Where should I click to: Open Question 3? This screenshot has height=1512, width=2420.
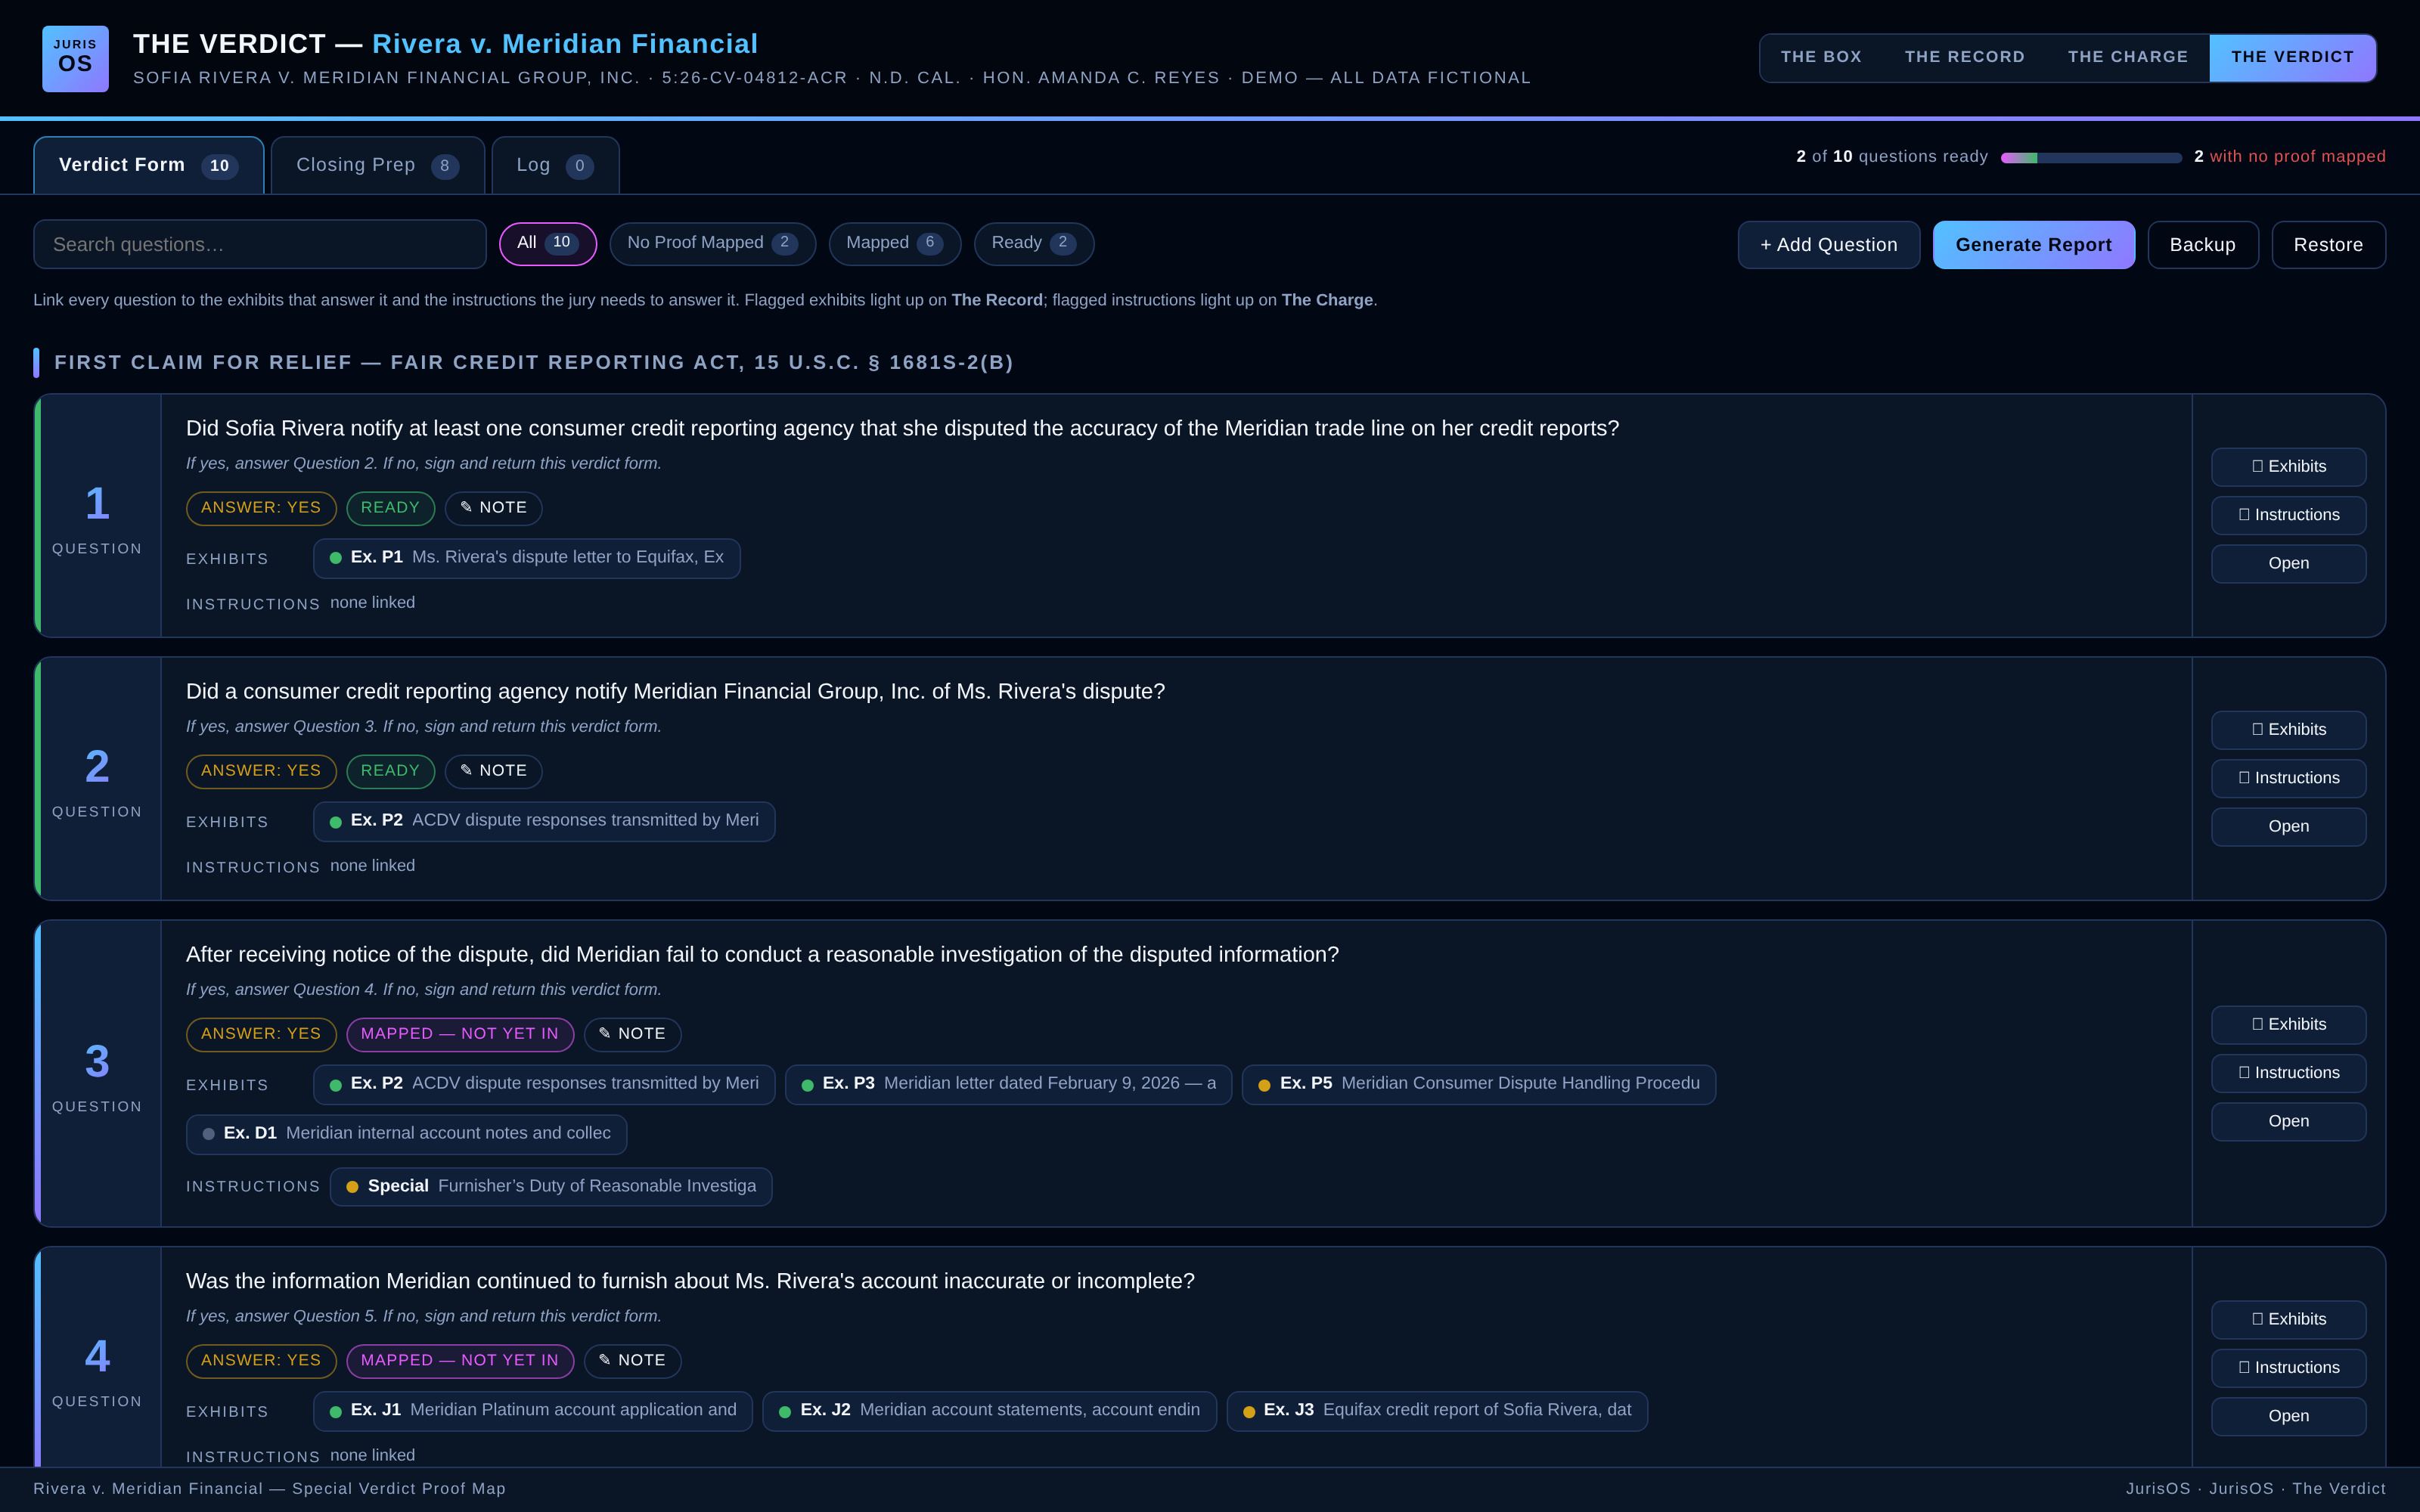[2288, 1121]
